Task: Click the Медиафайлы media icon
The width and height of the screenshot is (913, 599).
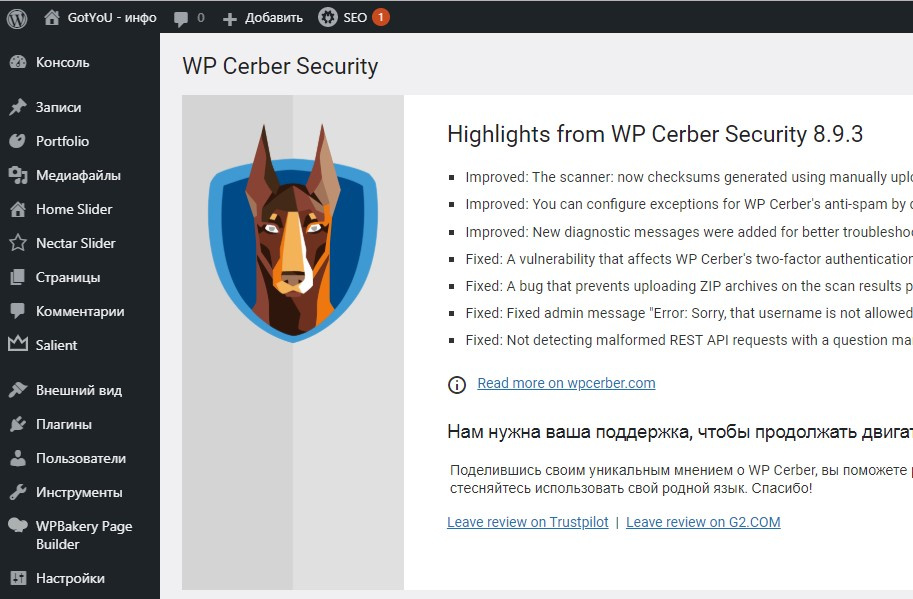Action: click(x=18, y=175)
